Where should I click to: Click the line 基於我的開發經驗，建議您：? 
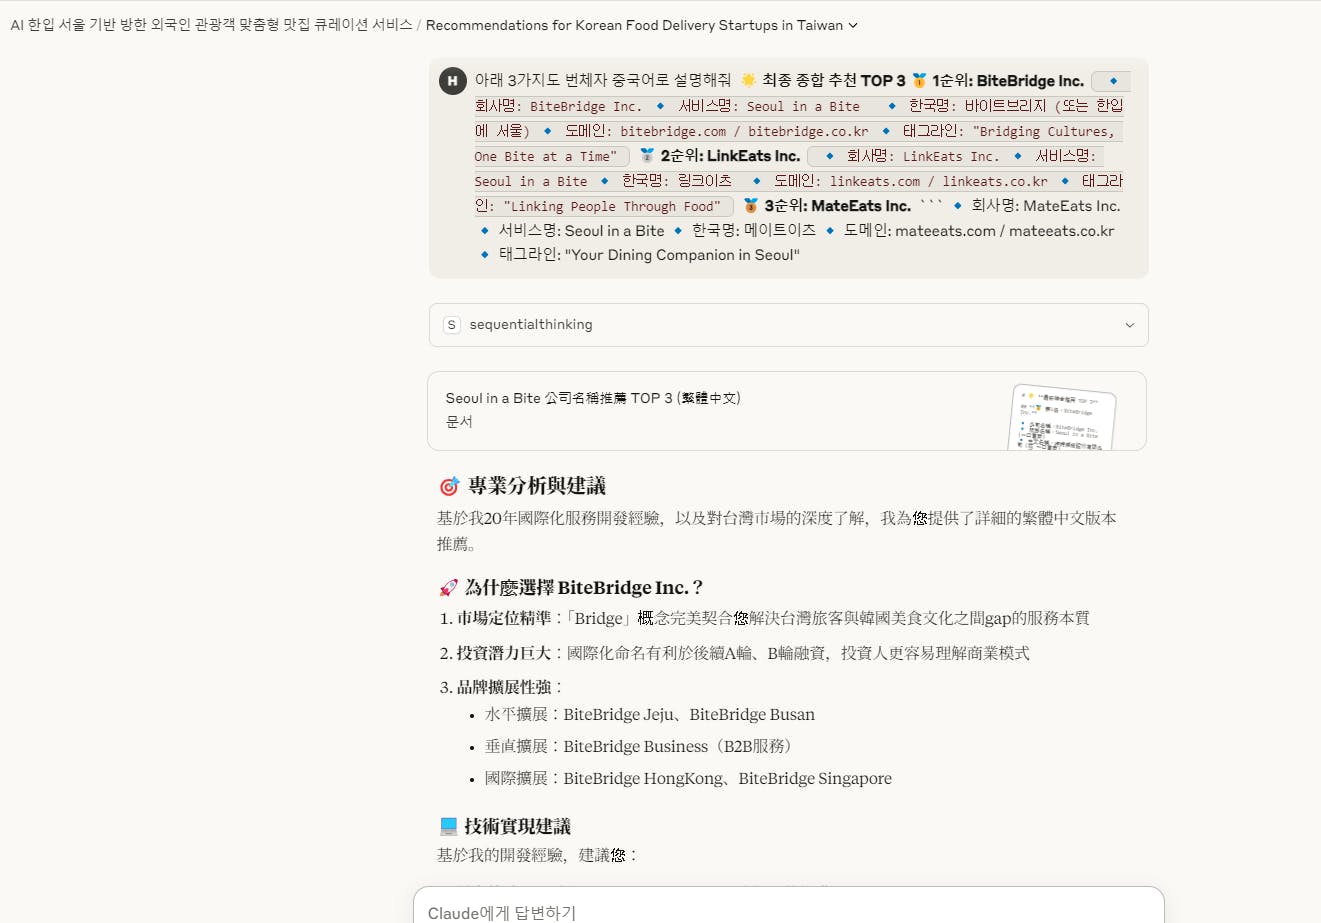coord(537,855)
